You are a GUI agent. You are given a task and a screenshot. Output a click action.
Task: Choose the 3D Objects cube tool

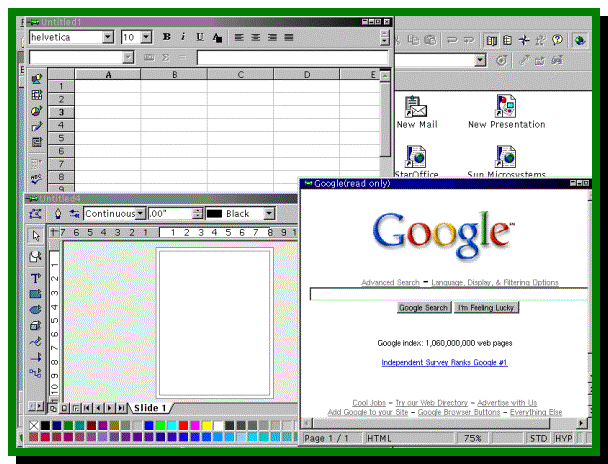(35, 326)
